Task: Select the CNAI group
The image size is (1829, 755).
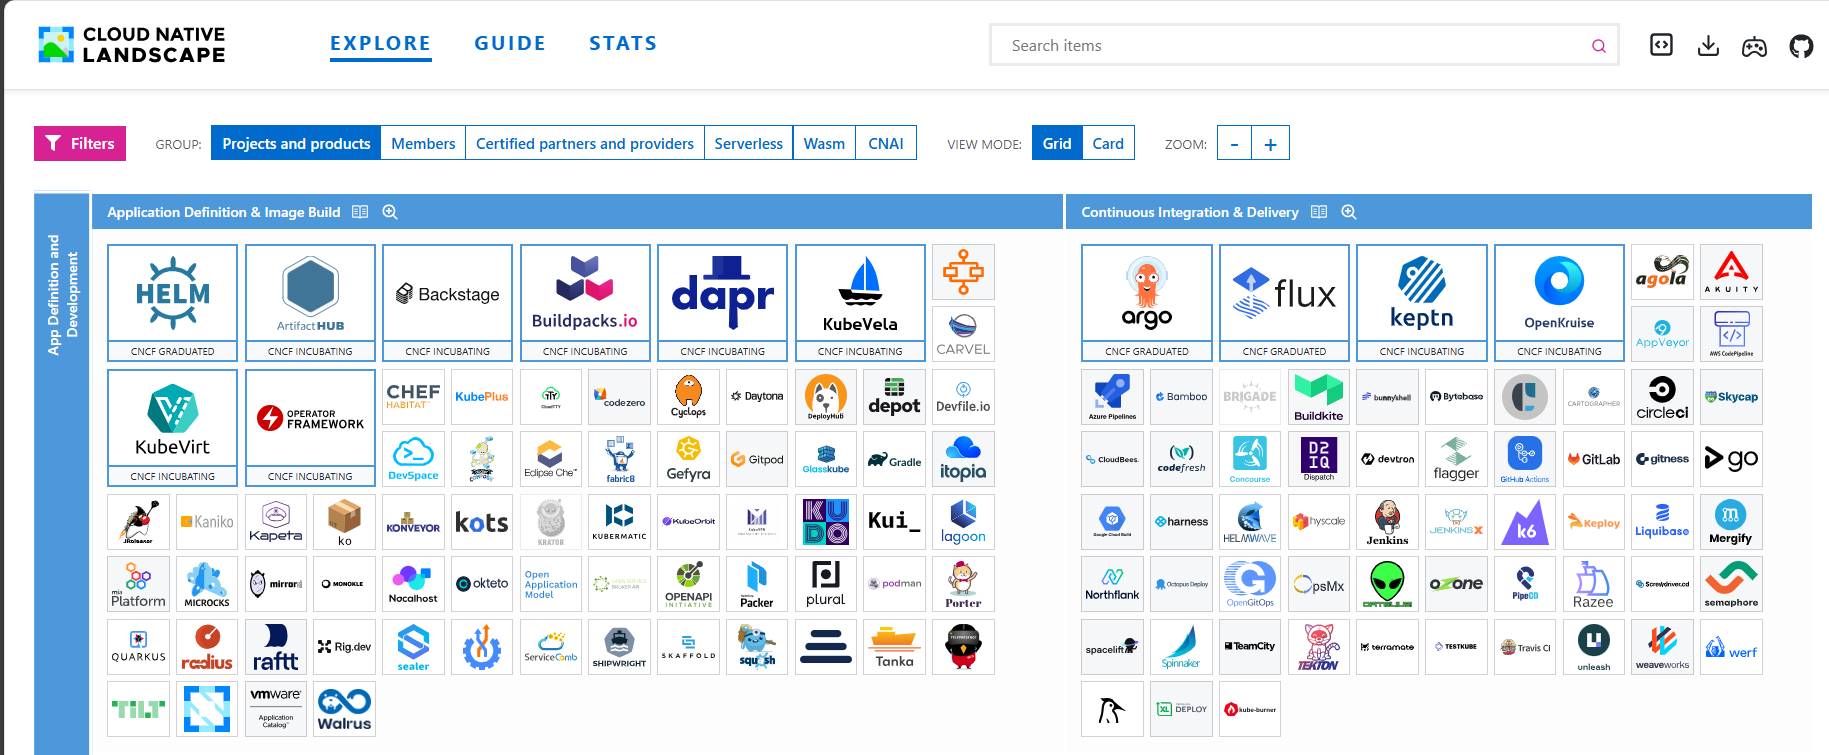Action: tap(886, 143)
